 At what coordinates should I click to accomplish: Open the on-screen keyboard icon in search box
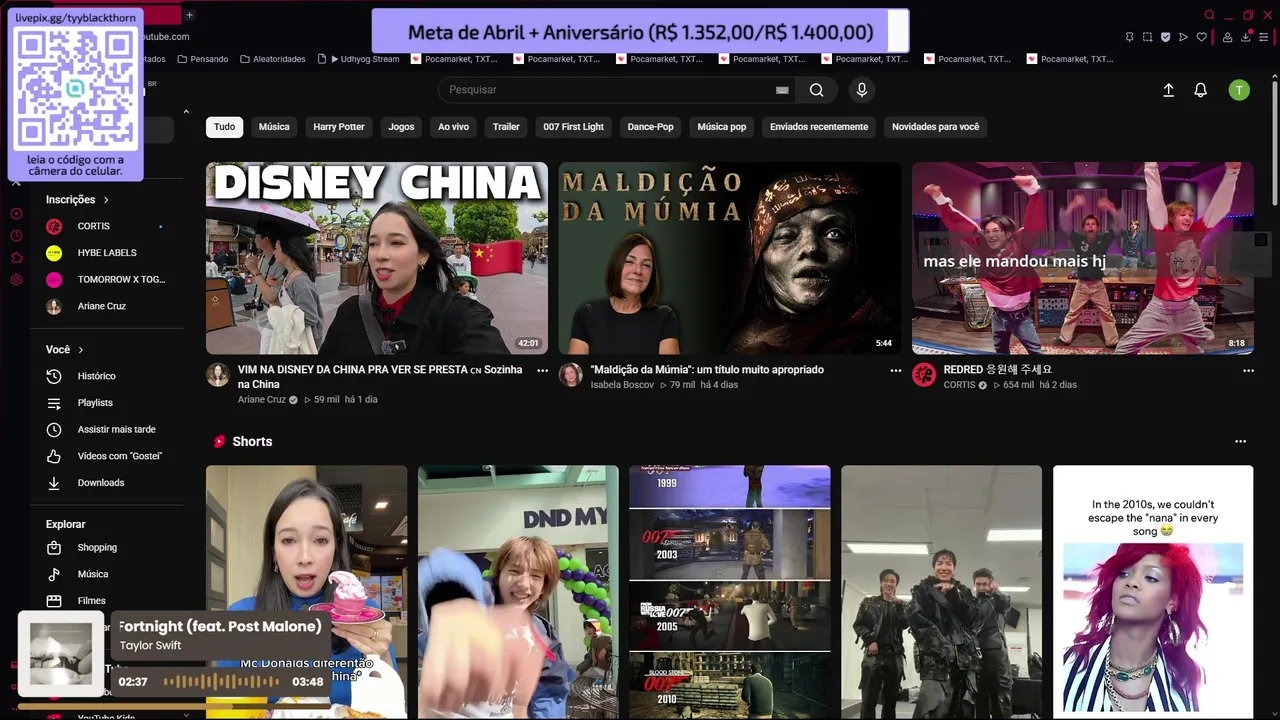(782, 90)
